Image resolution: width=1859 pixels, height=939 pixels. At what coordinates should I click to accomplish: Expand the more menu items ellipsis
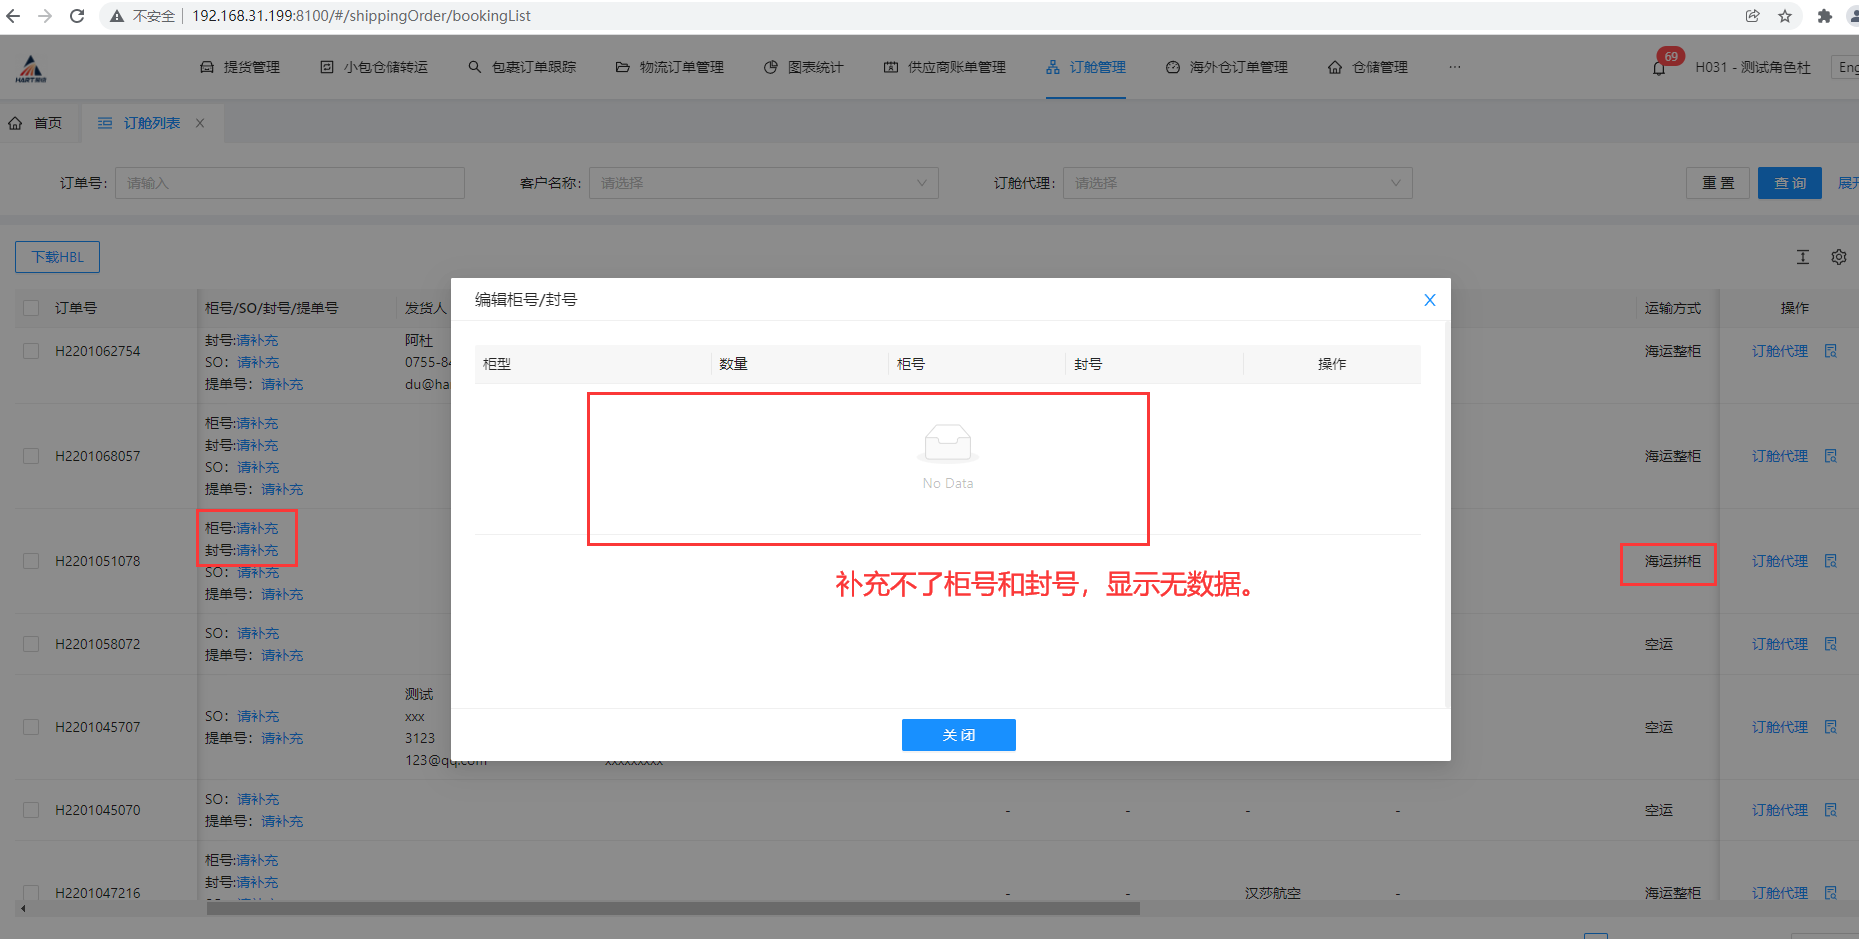[x=1454, y=67]
